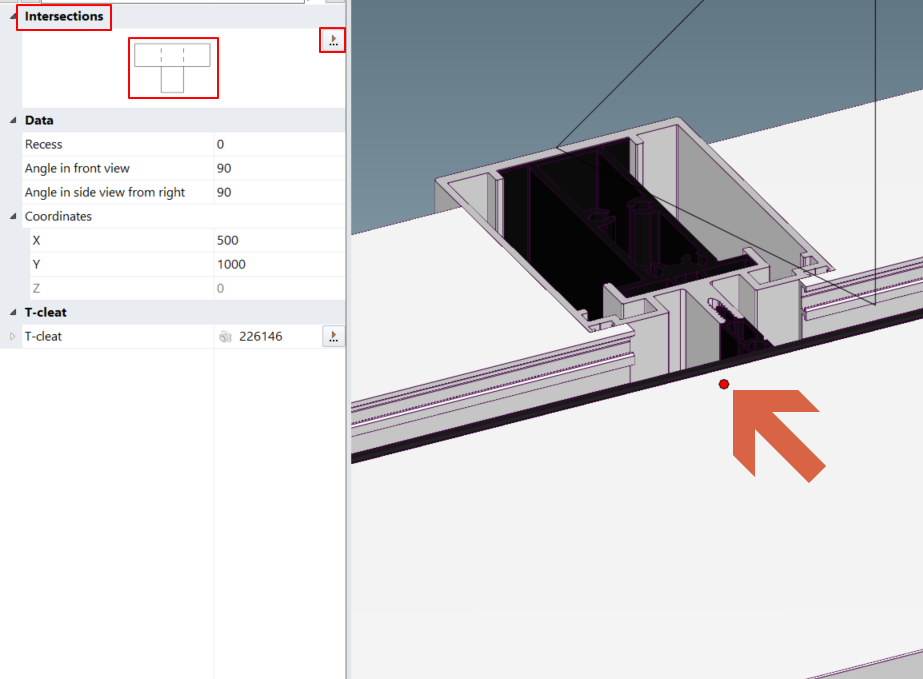The width and height of the screenshot is (923, 679).
Task: Click the greyed-out Z coordinate field
Action: 278,288
